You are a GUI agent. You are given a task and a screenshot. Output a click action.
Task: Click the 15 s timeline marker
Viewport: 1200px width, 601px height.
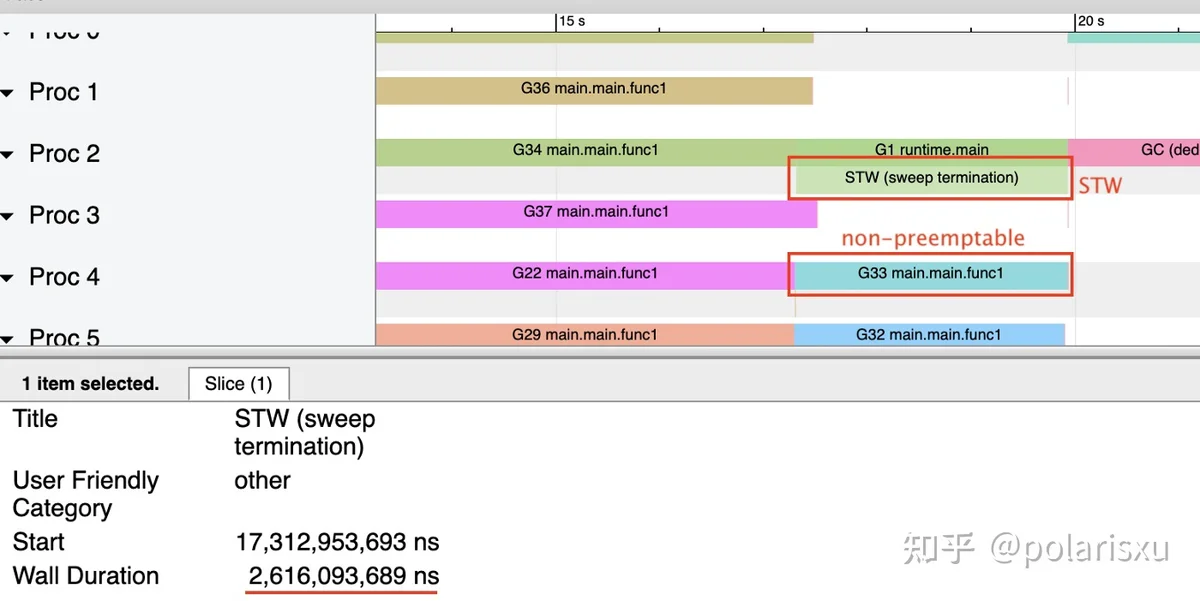pyautogui.click(x=573, y=21)
